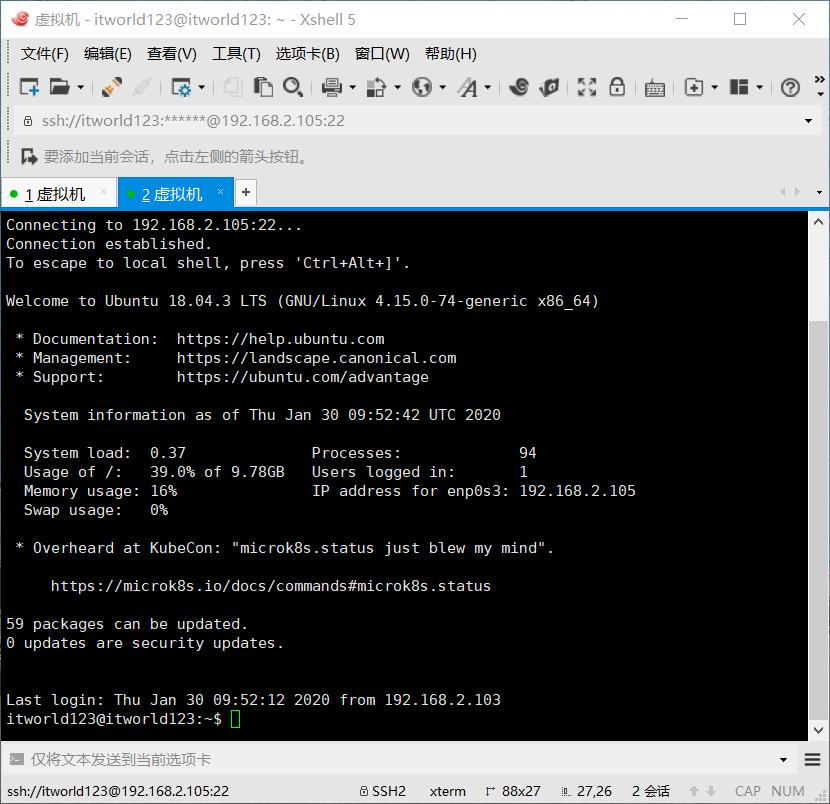Lock the screen using padlock icon
This screenshot has height=804, width=830.
click(617, 87)
